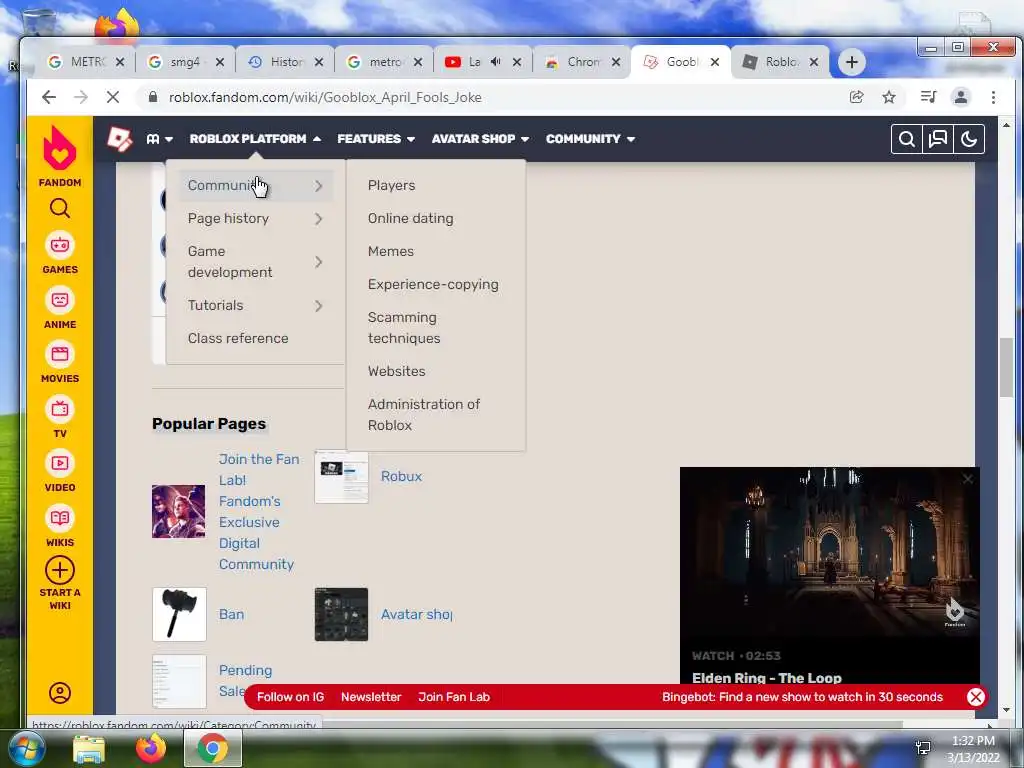Open the Community dropdown in navbar
Screen dimensions: 1024x768
coord(590,139)
